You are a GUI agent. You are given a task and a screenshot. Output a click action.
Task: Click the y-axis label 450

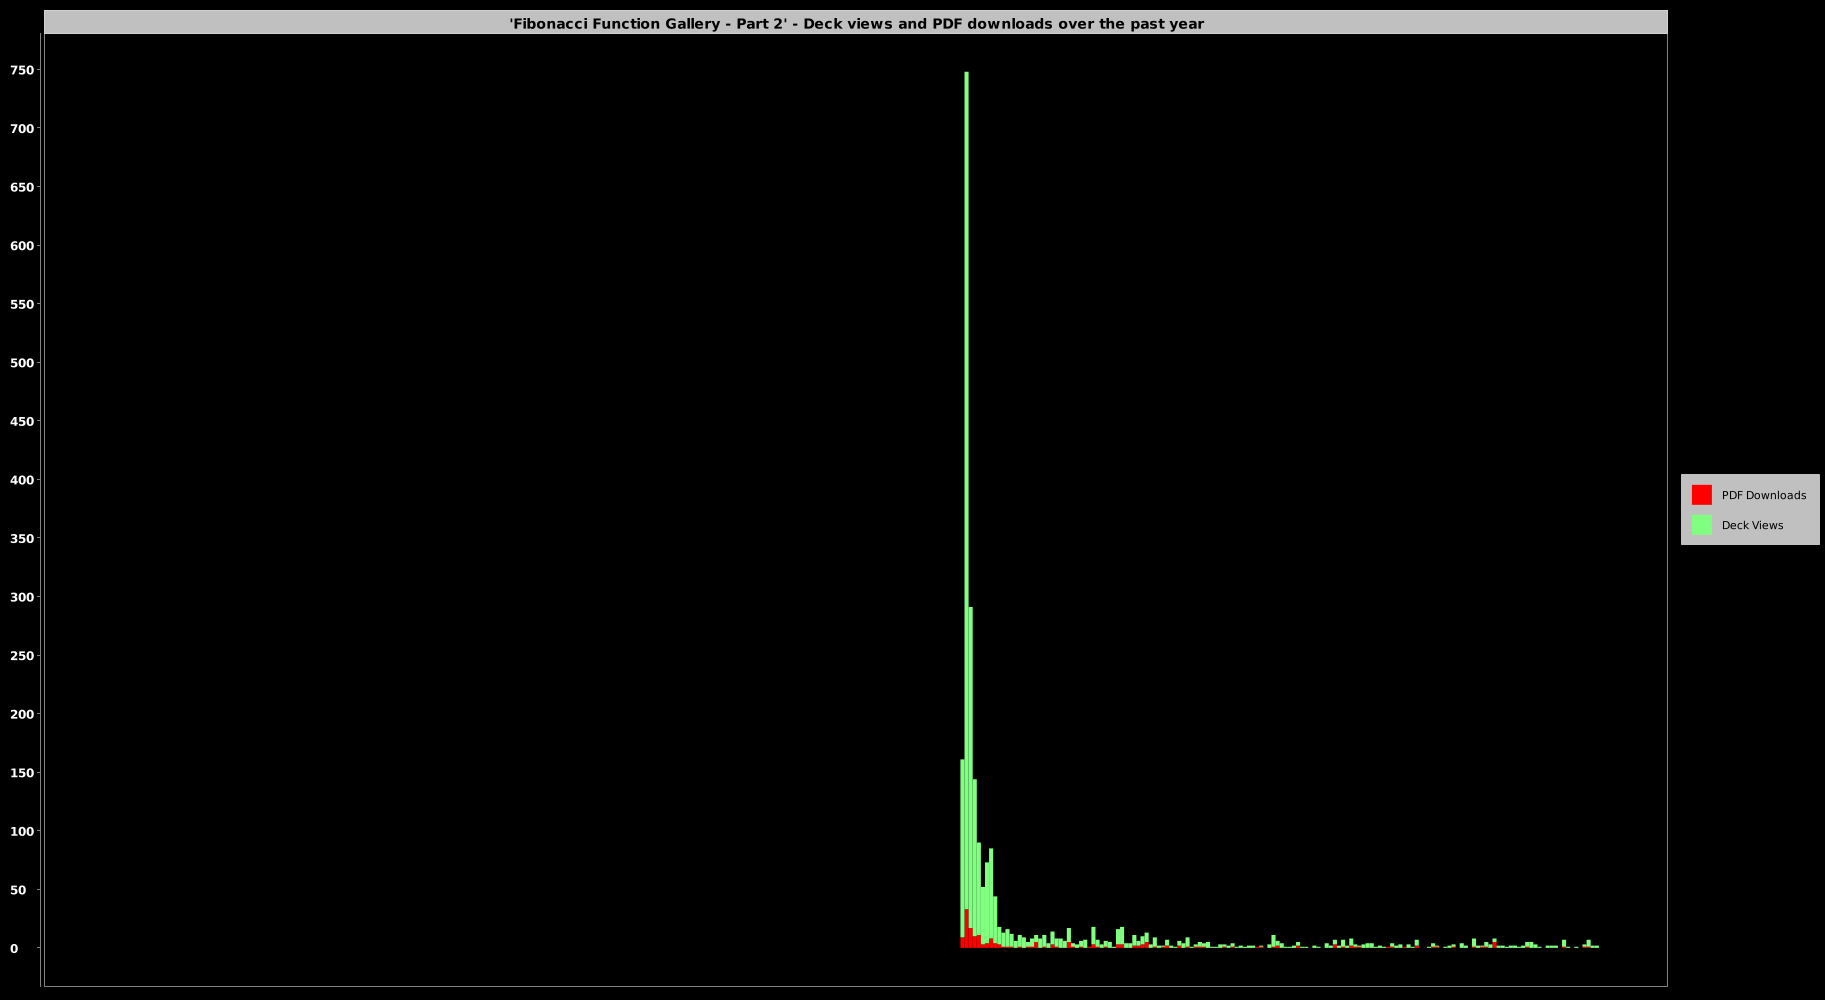22,421
